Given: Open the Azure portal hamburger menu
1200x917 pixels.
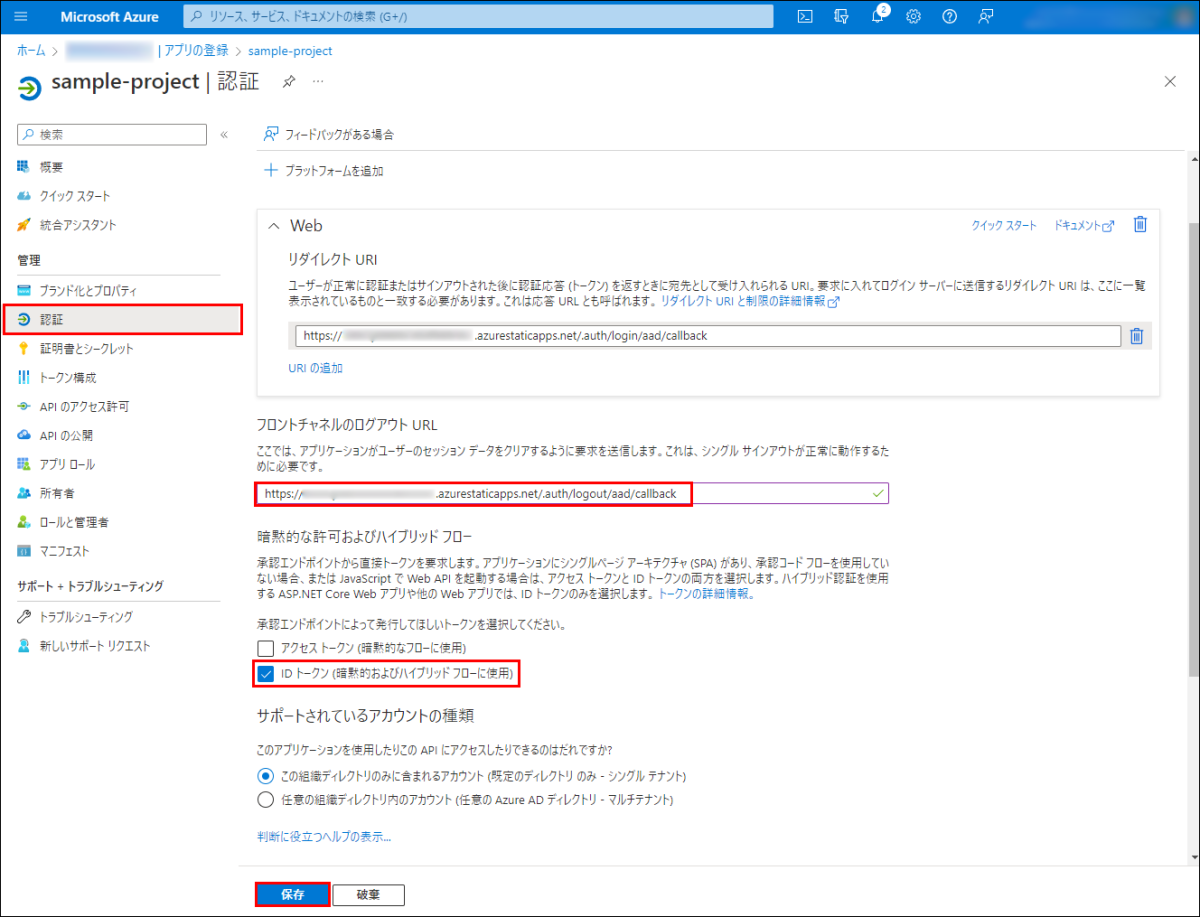Looking at the screenshot, I should (21, 17).
